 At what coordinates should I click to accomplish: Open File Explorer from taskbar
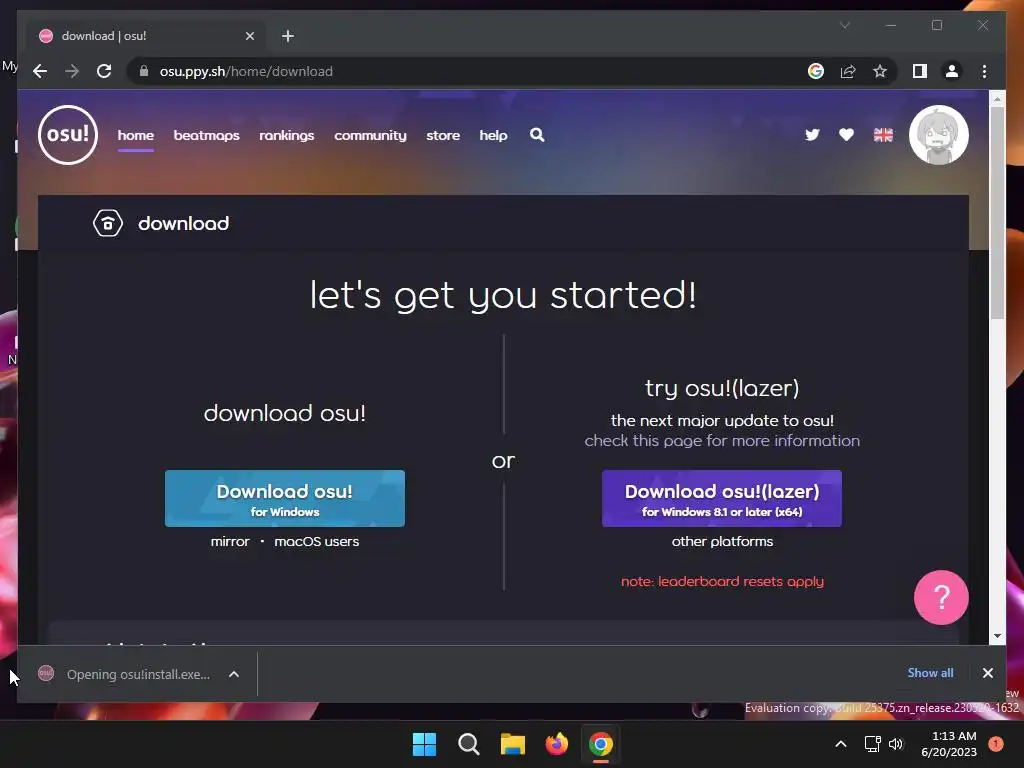pyautogui.click(x=513, y=744)
